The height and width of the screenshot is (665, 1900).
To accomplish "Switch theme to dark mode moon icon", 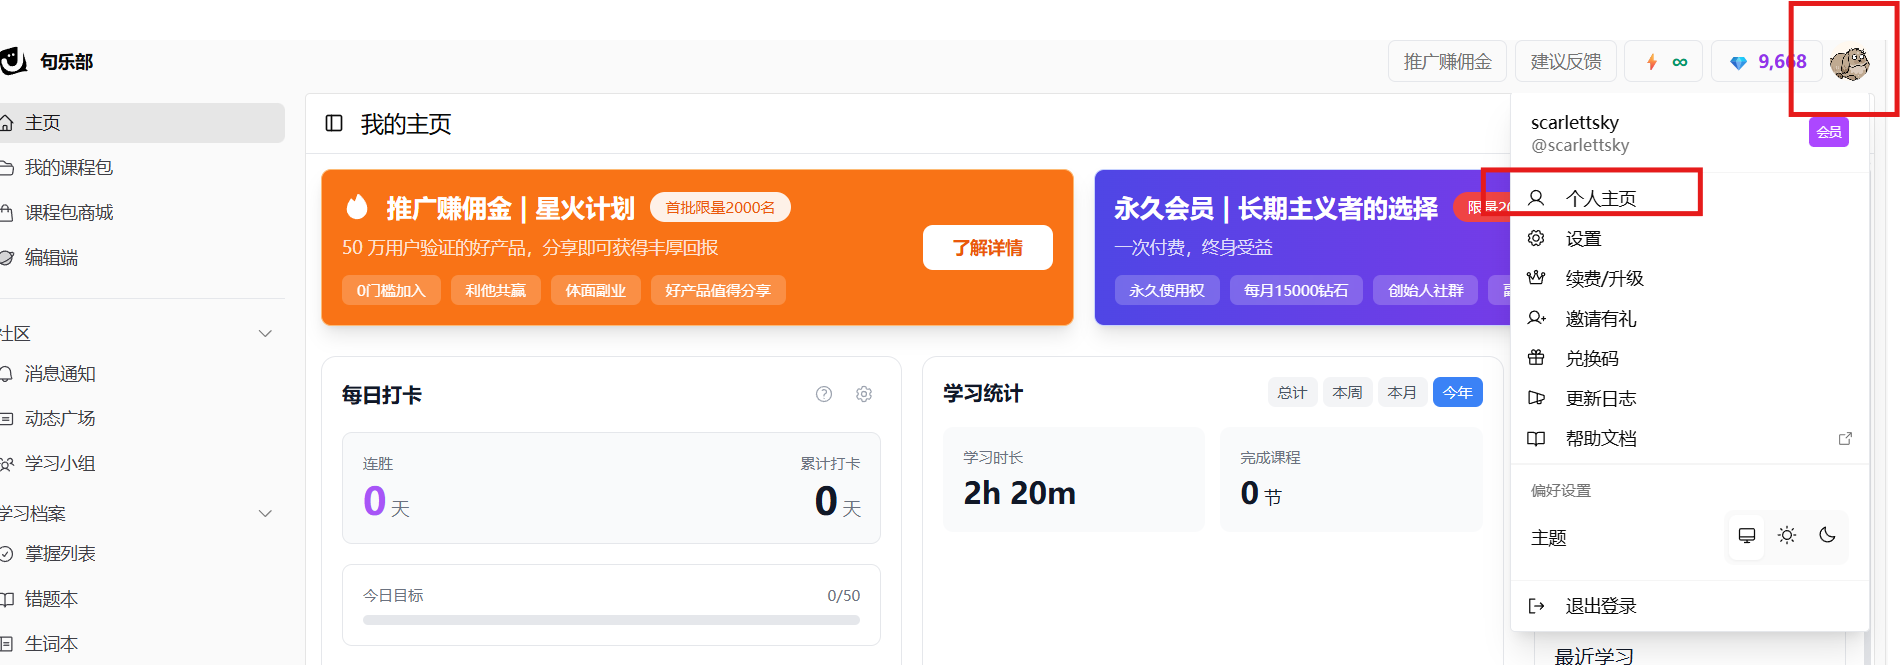I will point(1827,536).
